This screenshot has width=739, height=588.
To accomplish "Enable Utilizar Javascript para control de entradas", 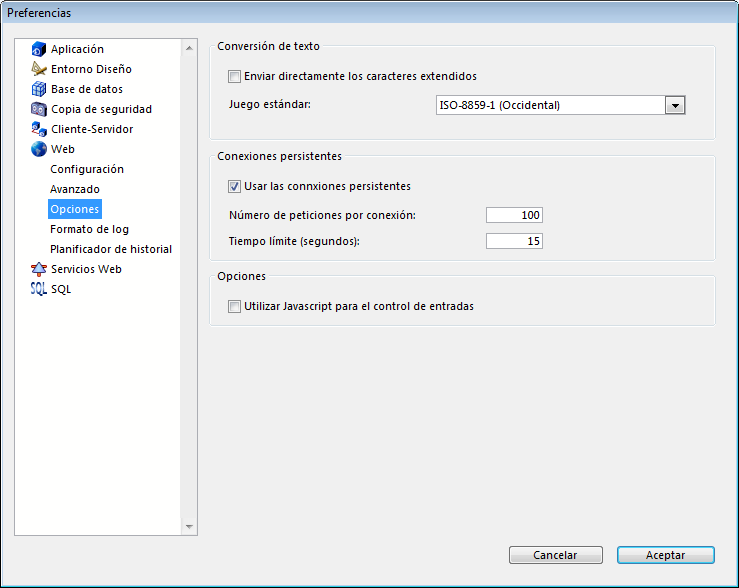I will (235, 307).
